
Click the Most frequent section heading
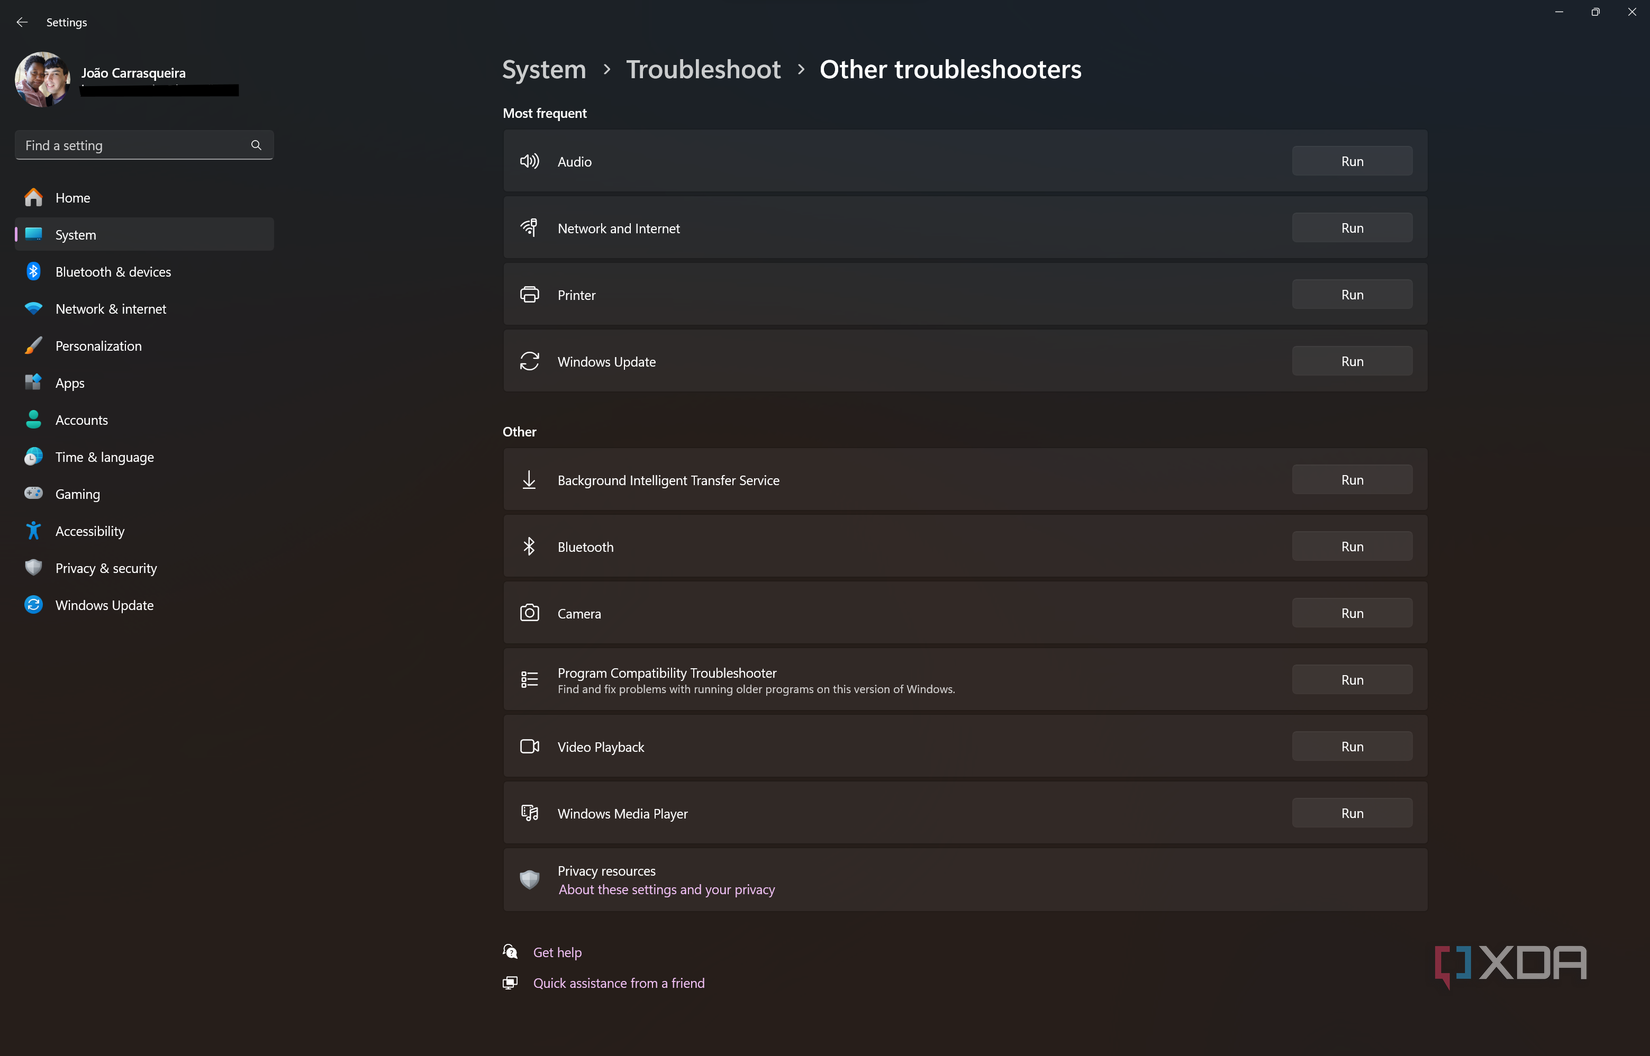545,113
